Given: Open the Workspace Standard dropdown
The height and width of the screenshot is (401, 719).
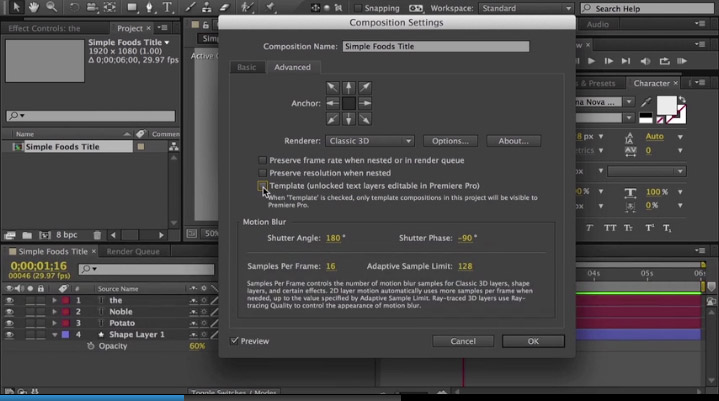Looking at the screenshot, I should [526, 8].
